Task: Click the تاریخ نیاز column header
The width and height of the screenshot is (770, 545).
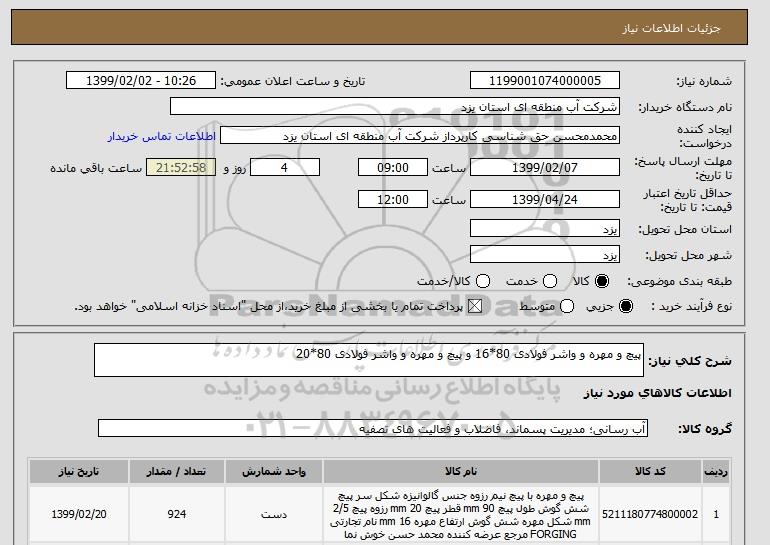Action: click(79, 471)
